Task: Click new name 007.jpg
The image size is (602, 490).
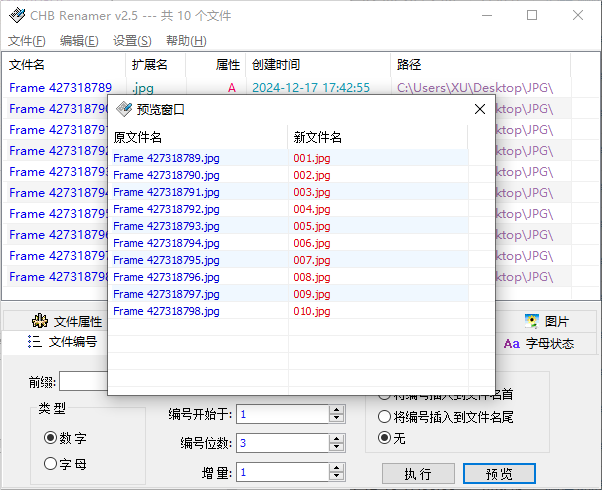Action: point(312,260)
